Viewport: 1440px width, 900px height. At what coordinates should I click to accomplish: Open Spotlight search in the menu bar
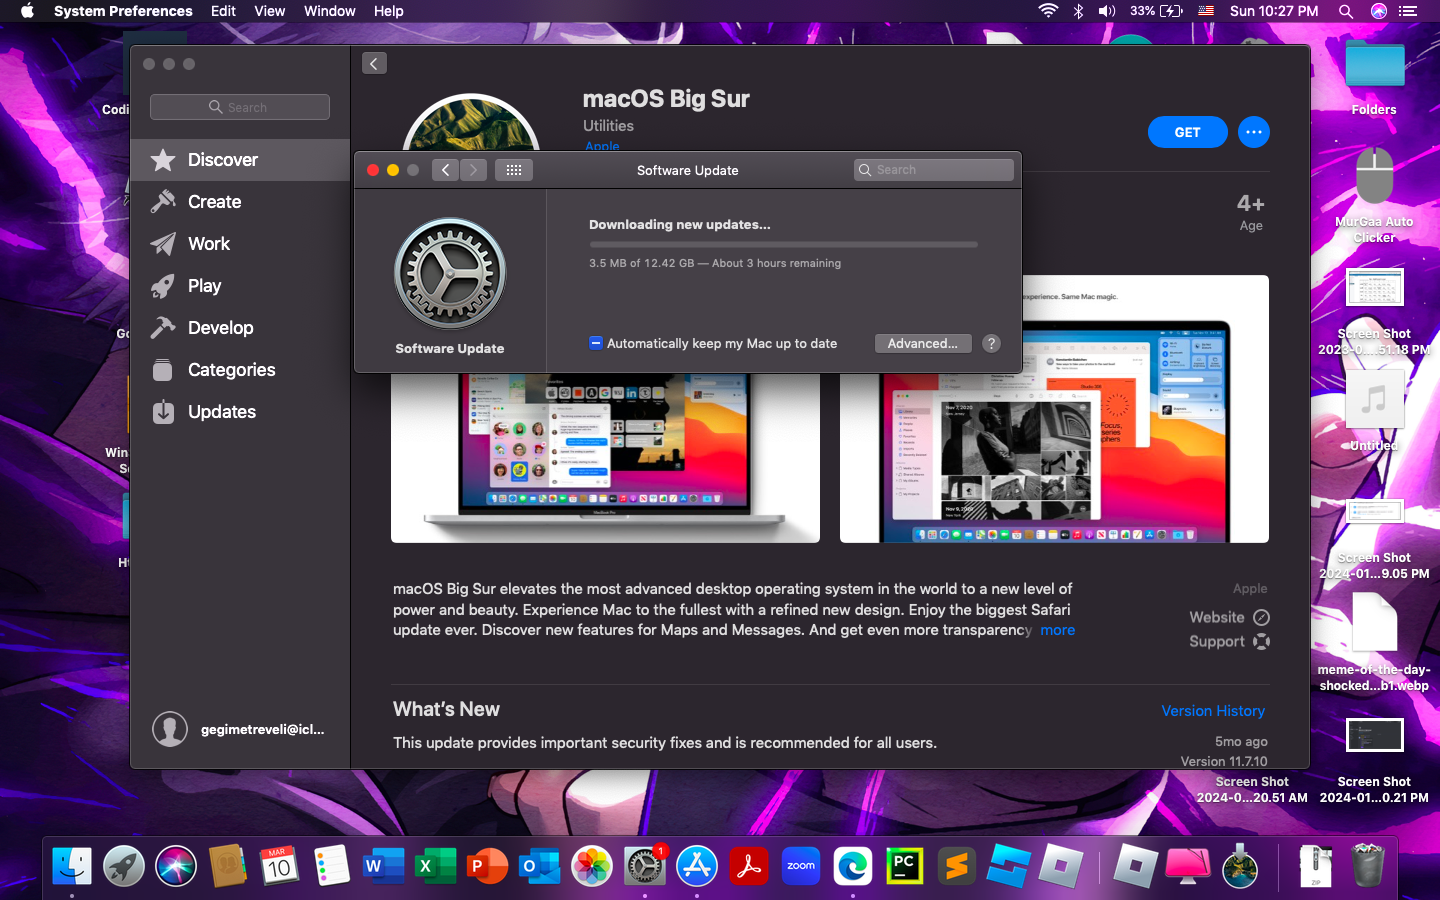click(1346, 11)
